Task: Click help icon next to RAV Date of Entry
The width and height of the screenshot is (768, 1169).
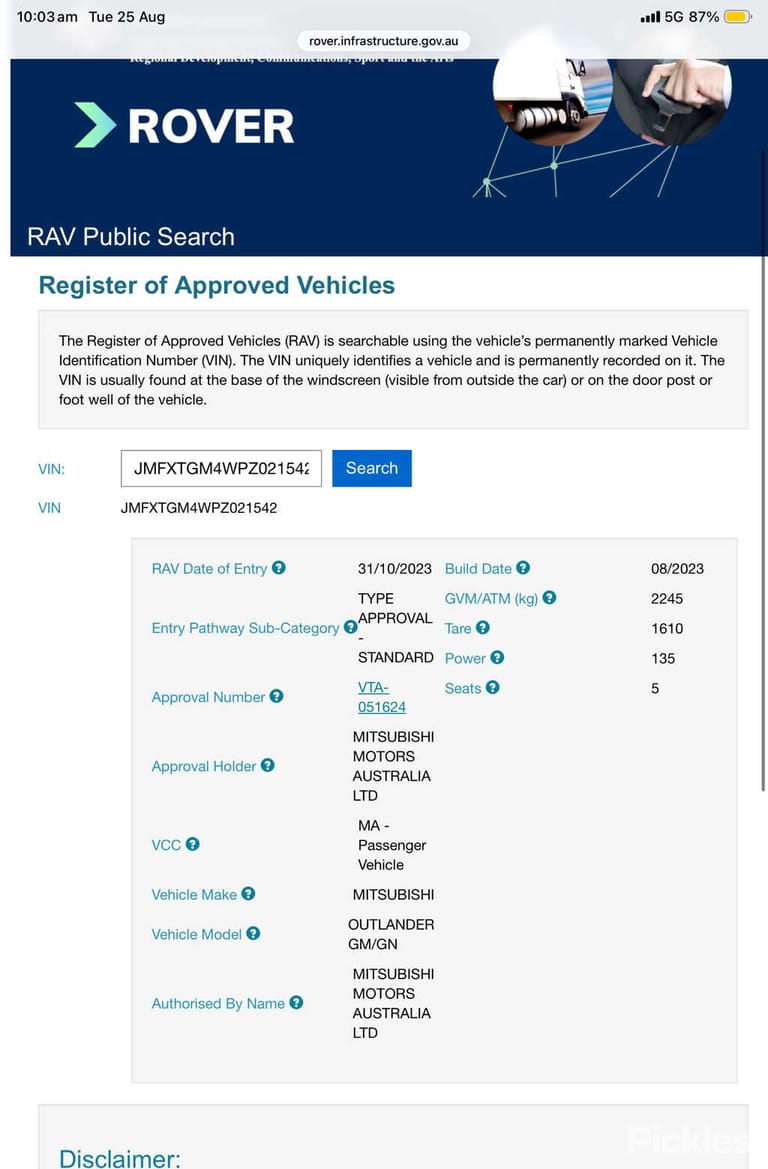Action: 279,567
